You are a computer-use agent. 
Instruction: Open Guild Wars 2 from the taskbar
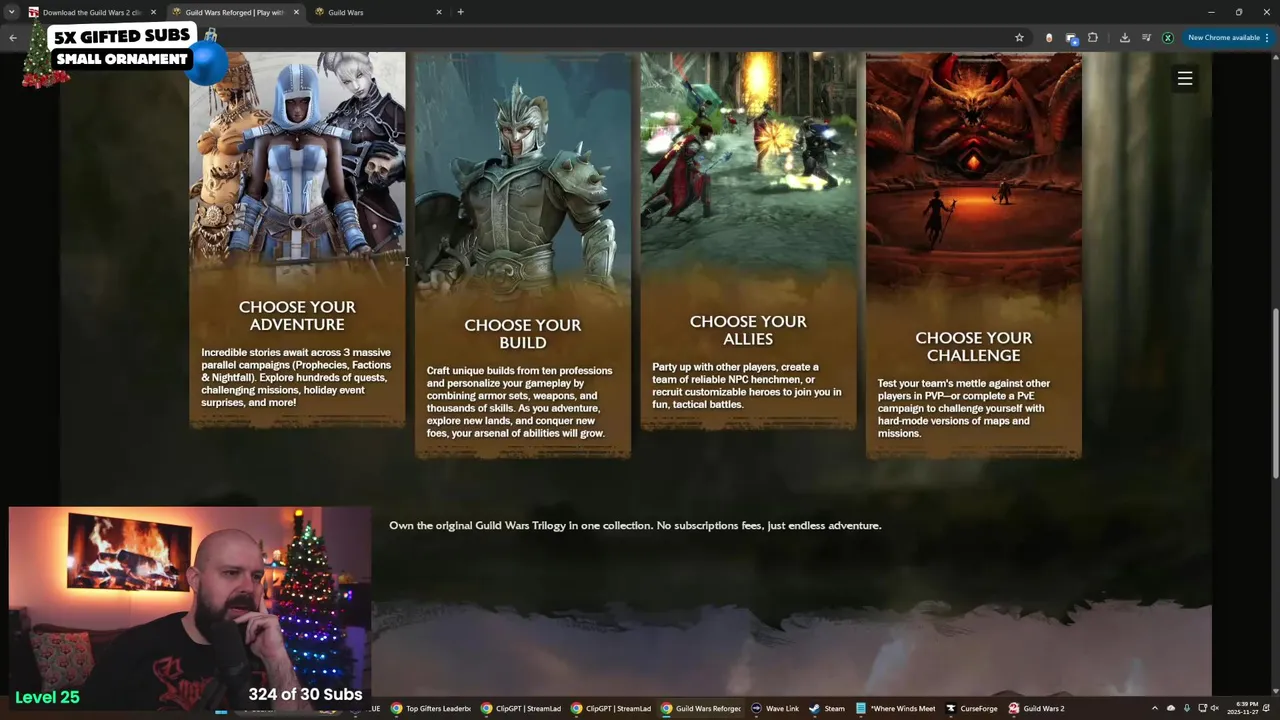[x=1037, y=709]
